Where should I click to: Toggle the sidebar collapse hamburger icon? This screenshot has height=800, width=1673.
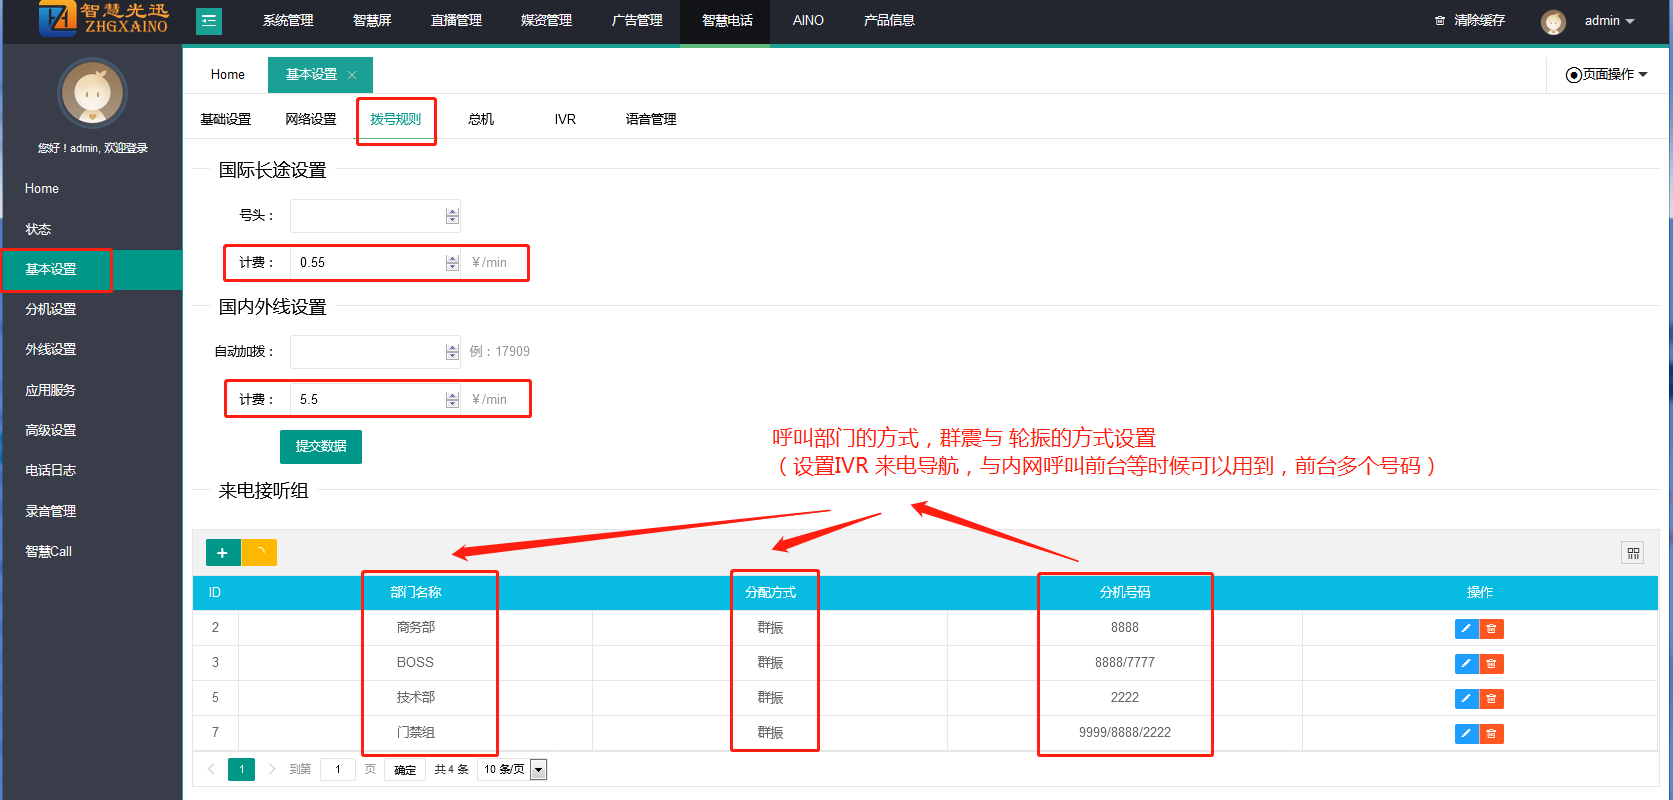tap(209, 21)
